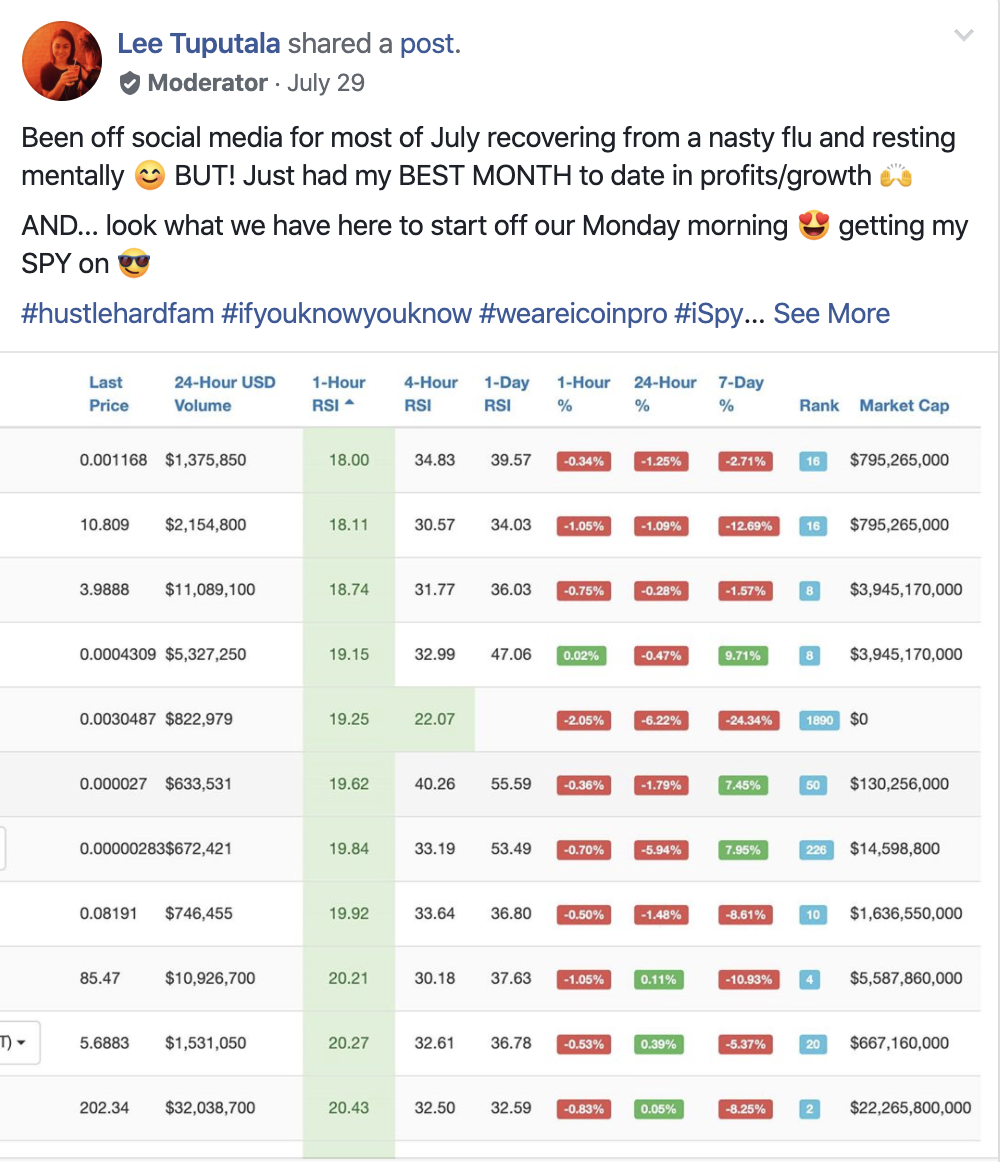Open the #ifyouknowyouknow hashtag
Image resolution: width=1000 pixels, height=1162 pixels.
(x=346, y=314)
